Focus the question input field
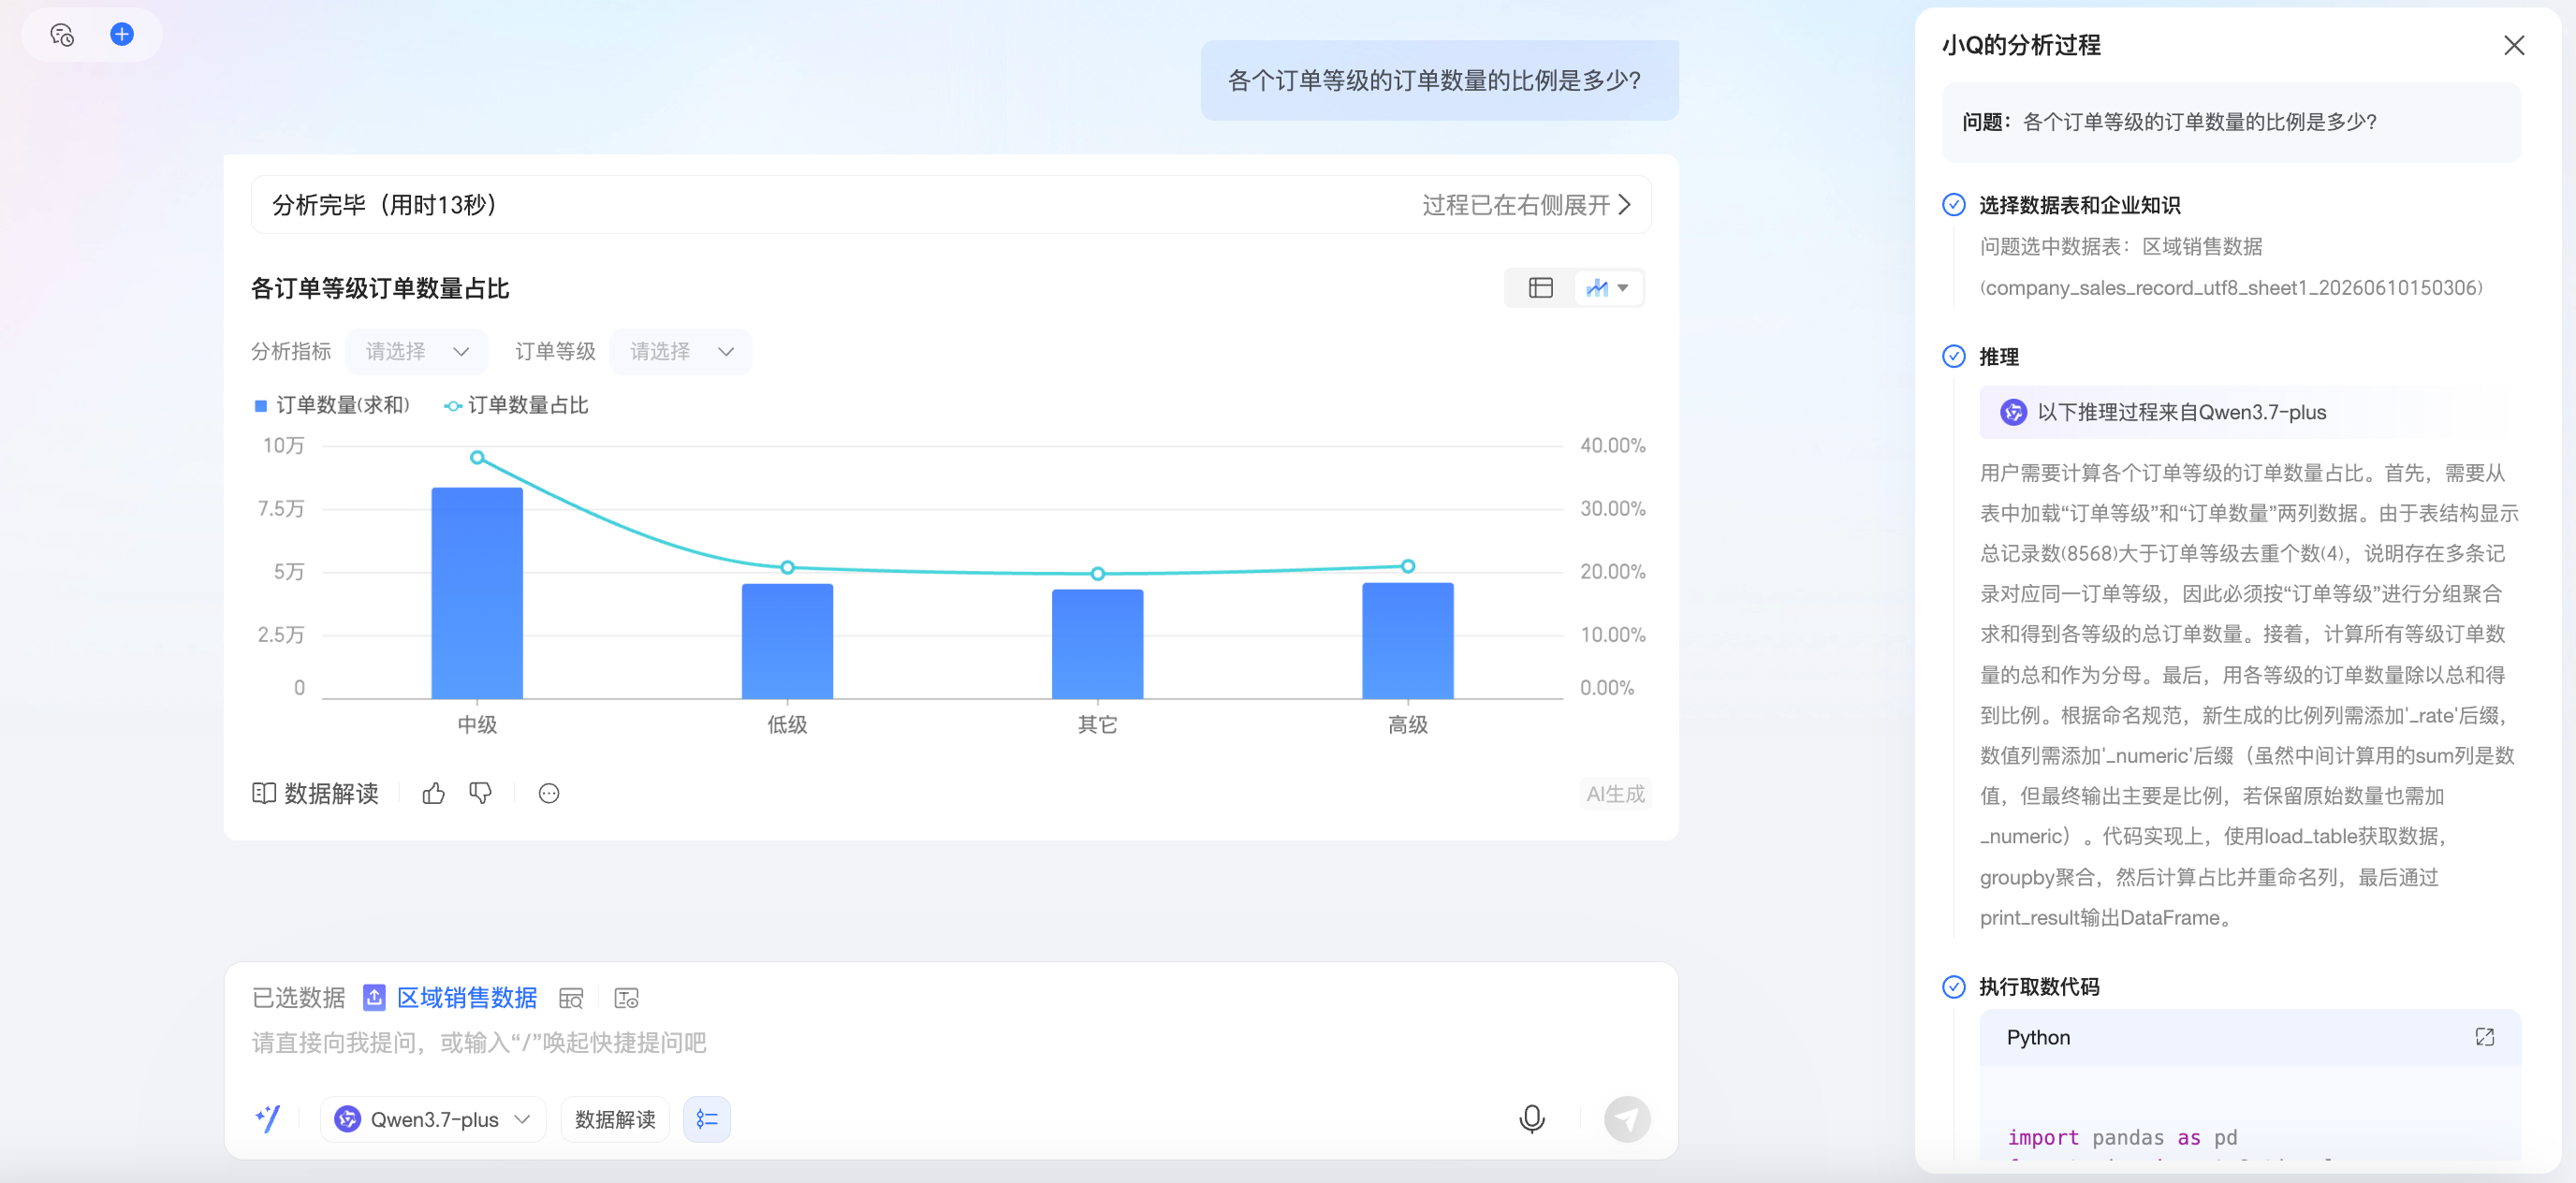Screen dimensions: 2576x1183 coord(950,1043)
